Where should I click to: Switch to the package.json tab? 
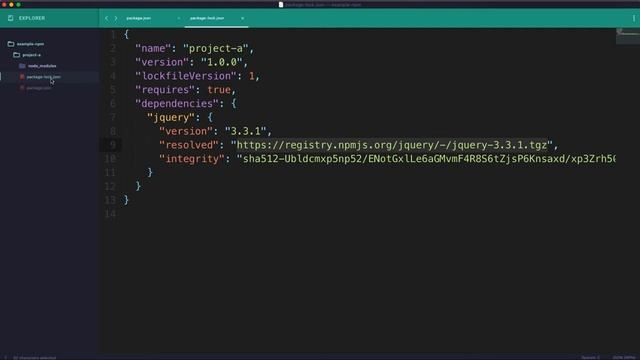pos(138,18)
